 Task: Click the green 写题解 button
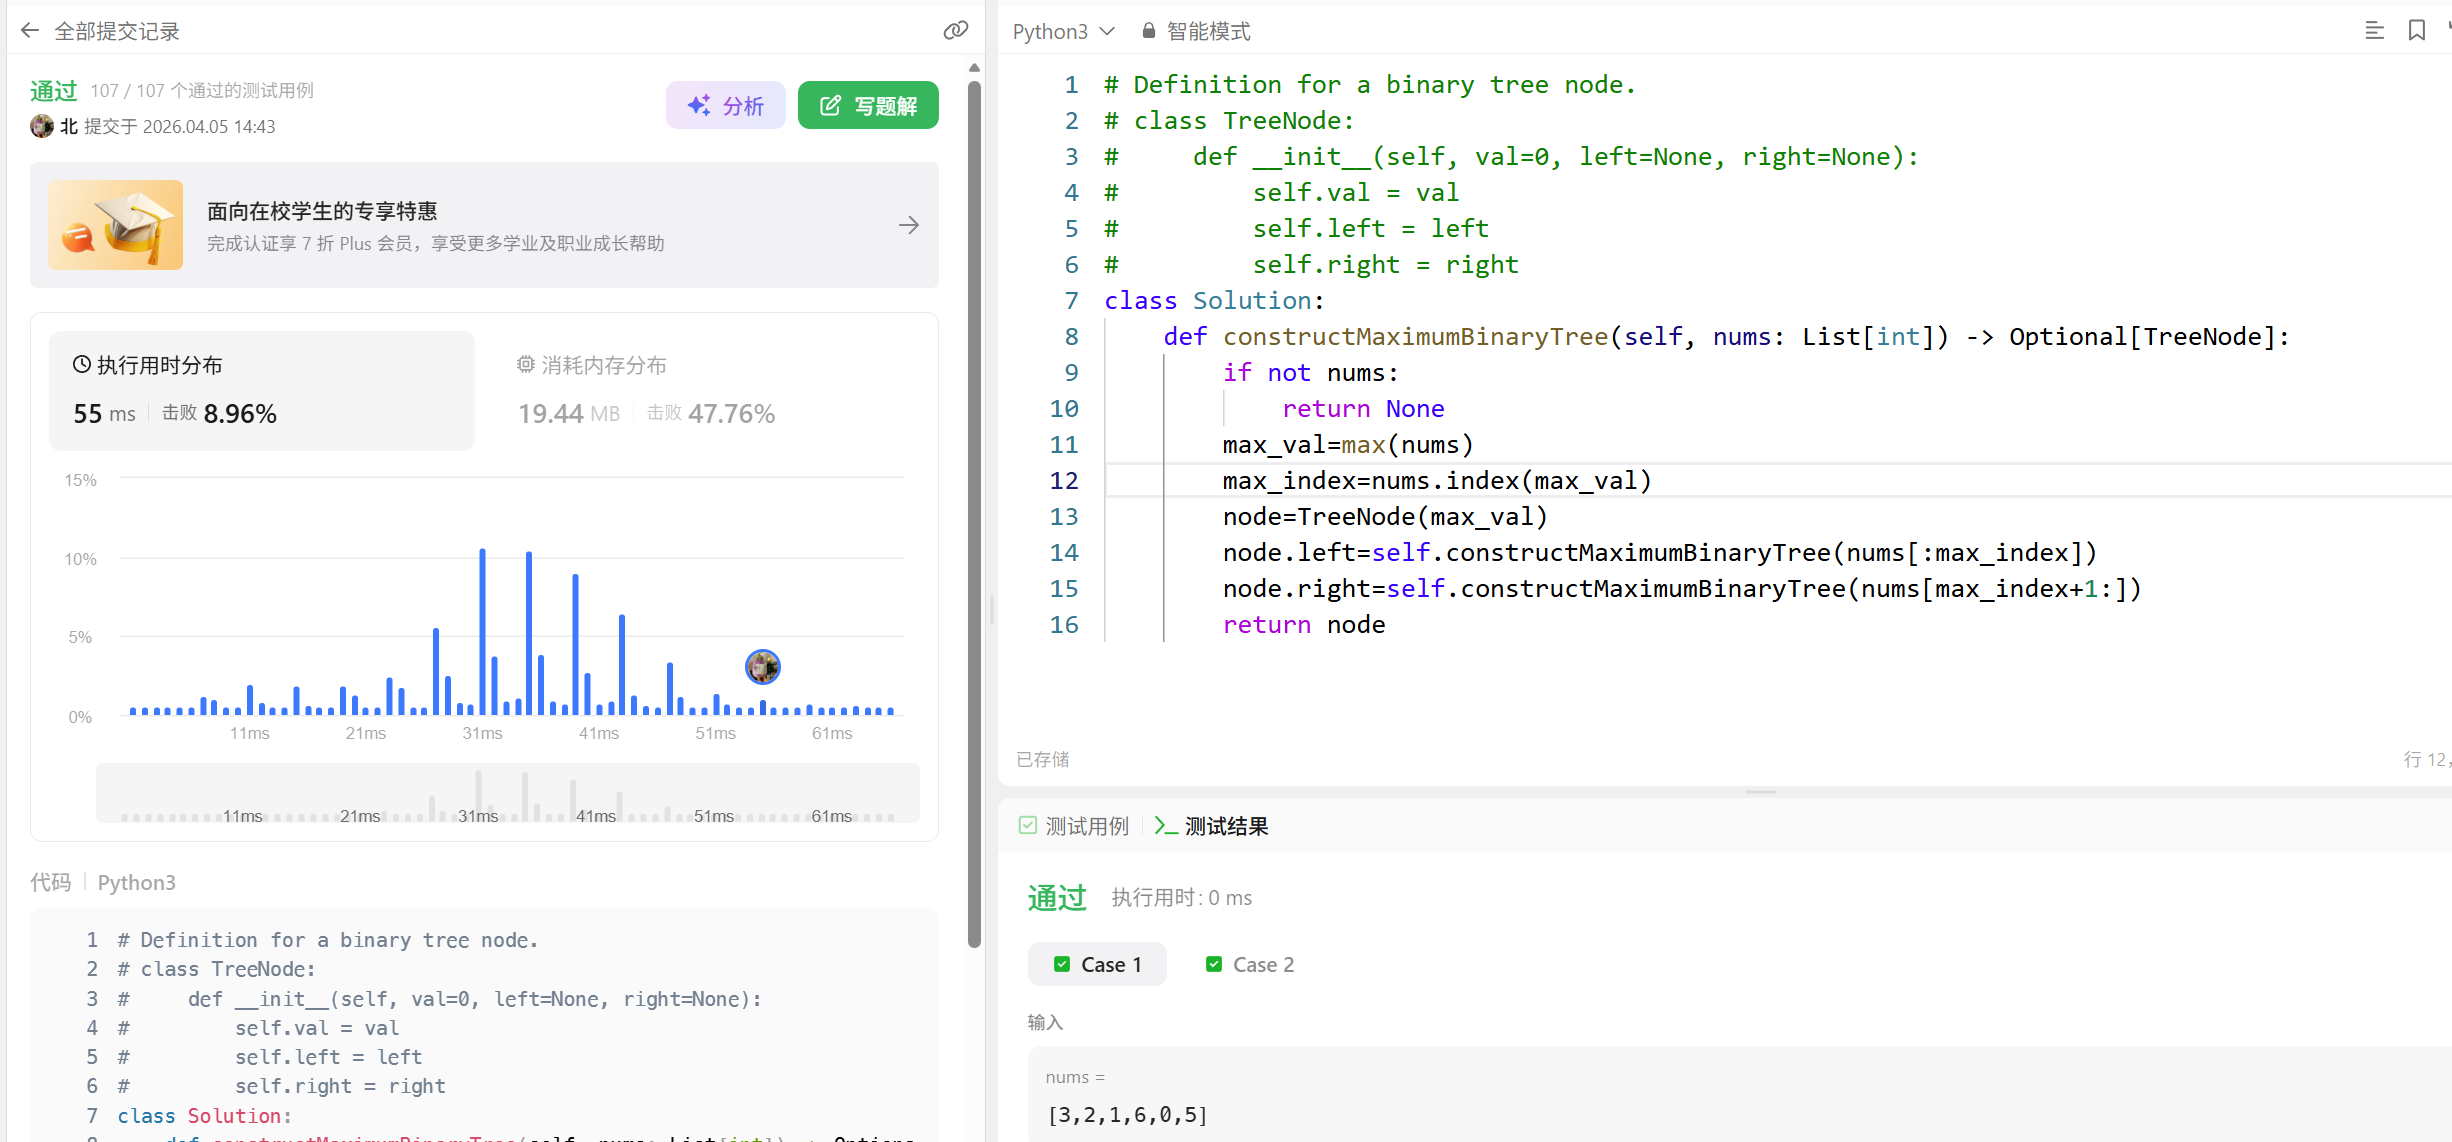(x=868, y=105)
